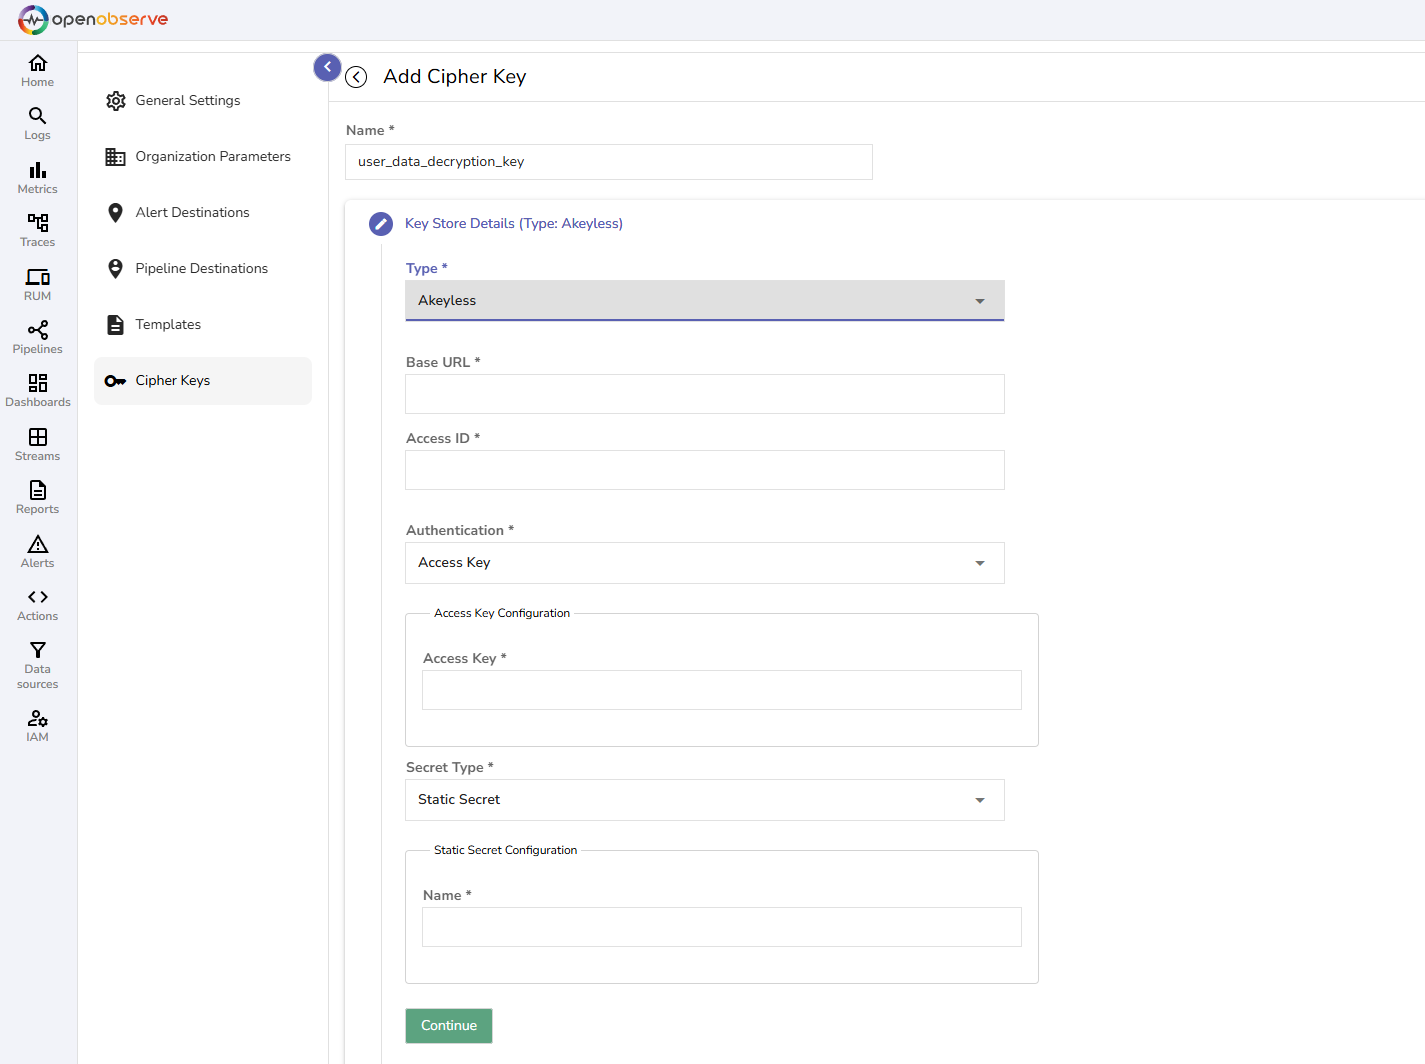
Task: Focus the Access ID input field
Action: [x=704, y=470]
